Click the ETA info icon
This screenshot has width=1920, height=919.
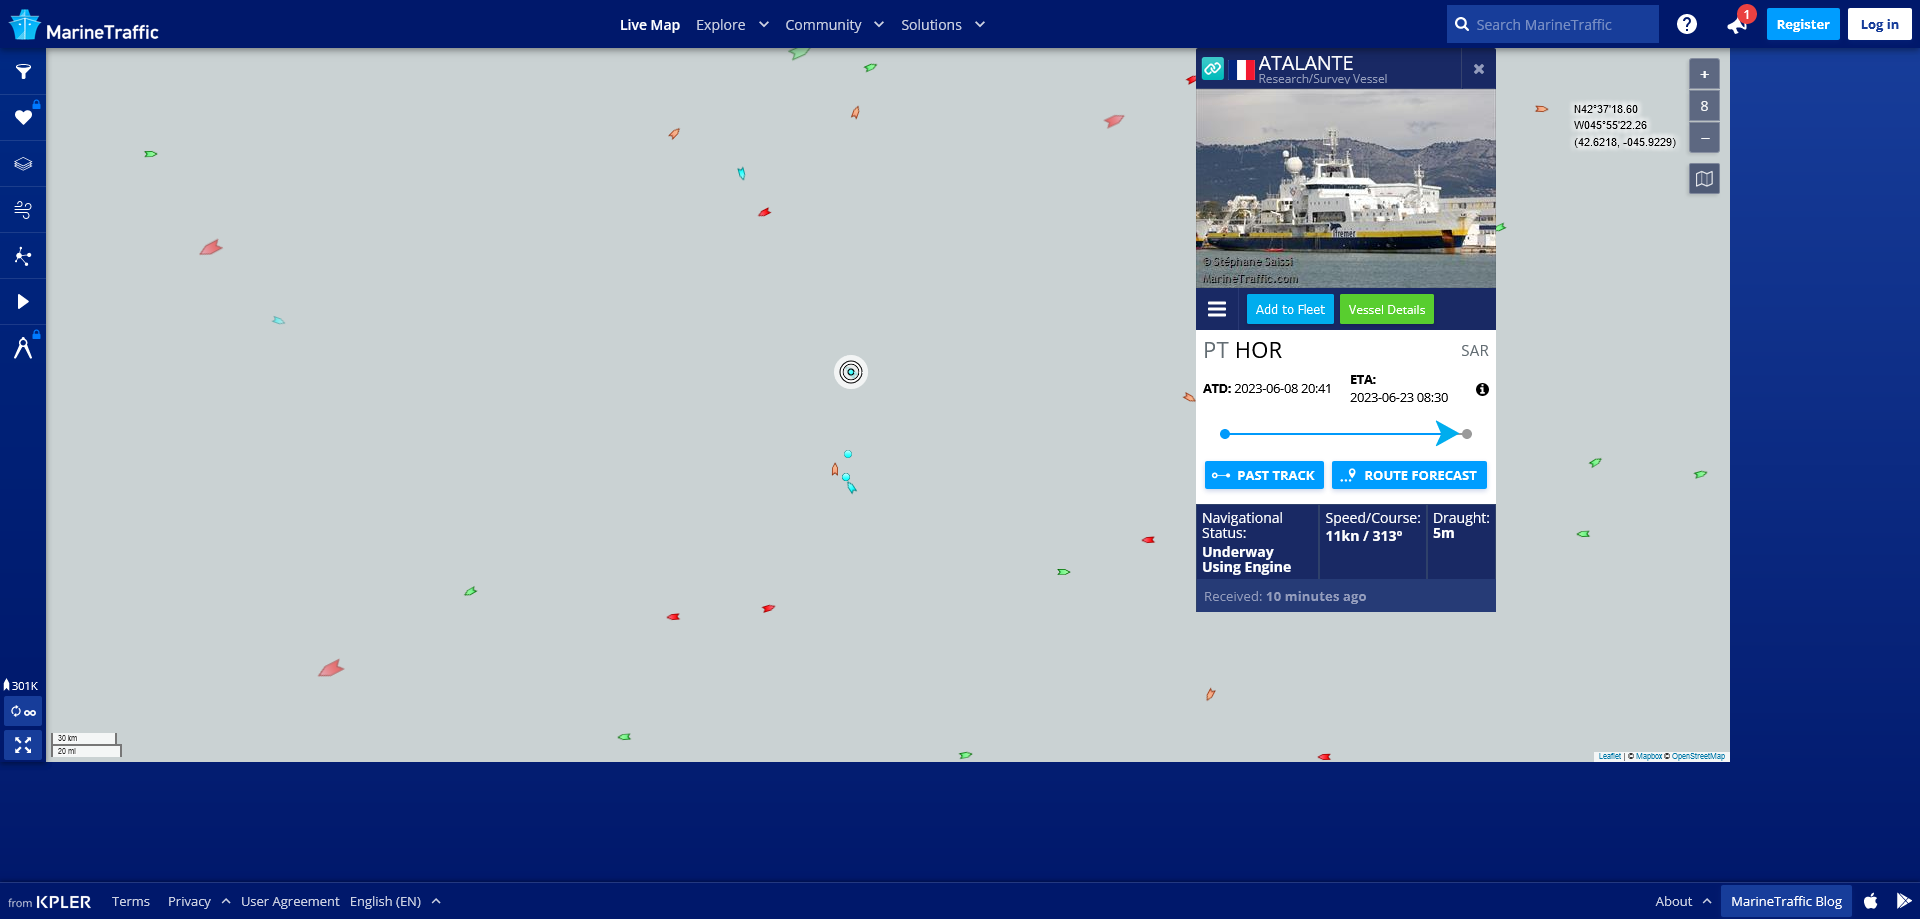point(1482,389)
